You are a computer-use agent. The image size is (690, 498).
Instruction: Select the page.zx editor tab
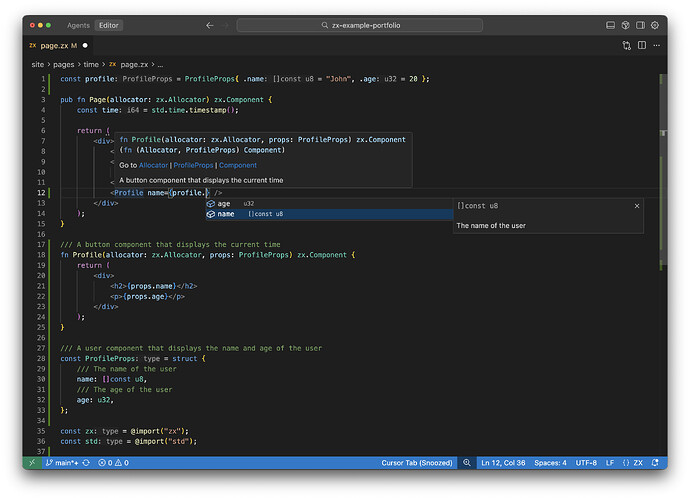58,45
